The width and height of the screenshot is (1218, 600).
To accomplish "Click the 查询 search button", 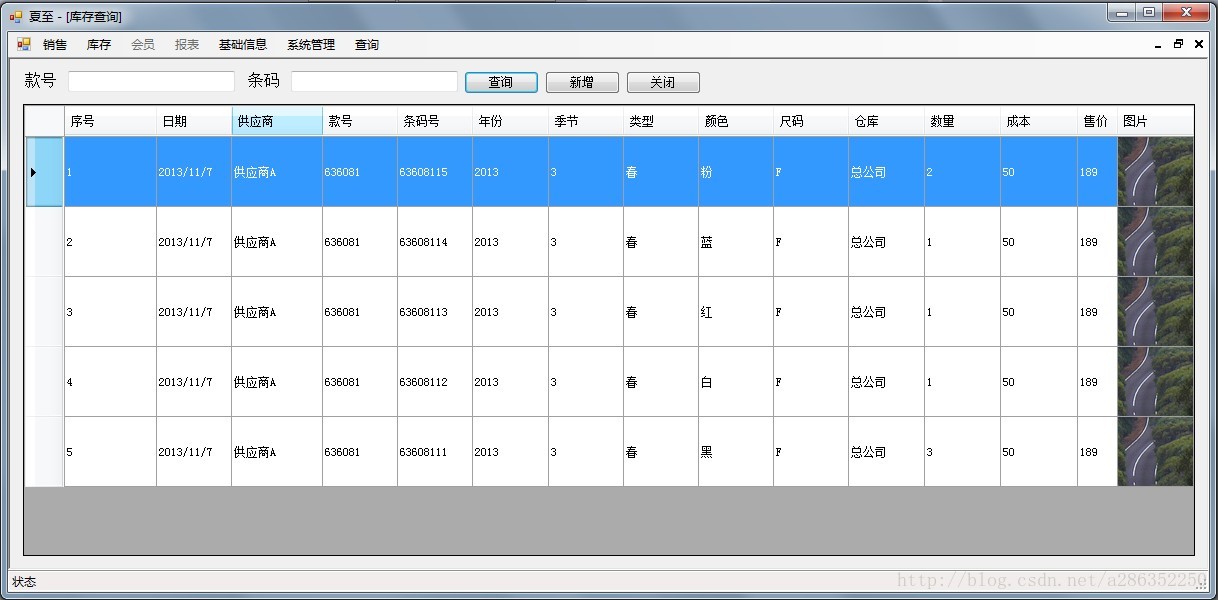I will [x=501, y=82].
